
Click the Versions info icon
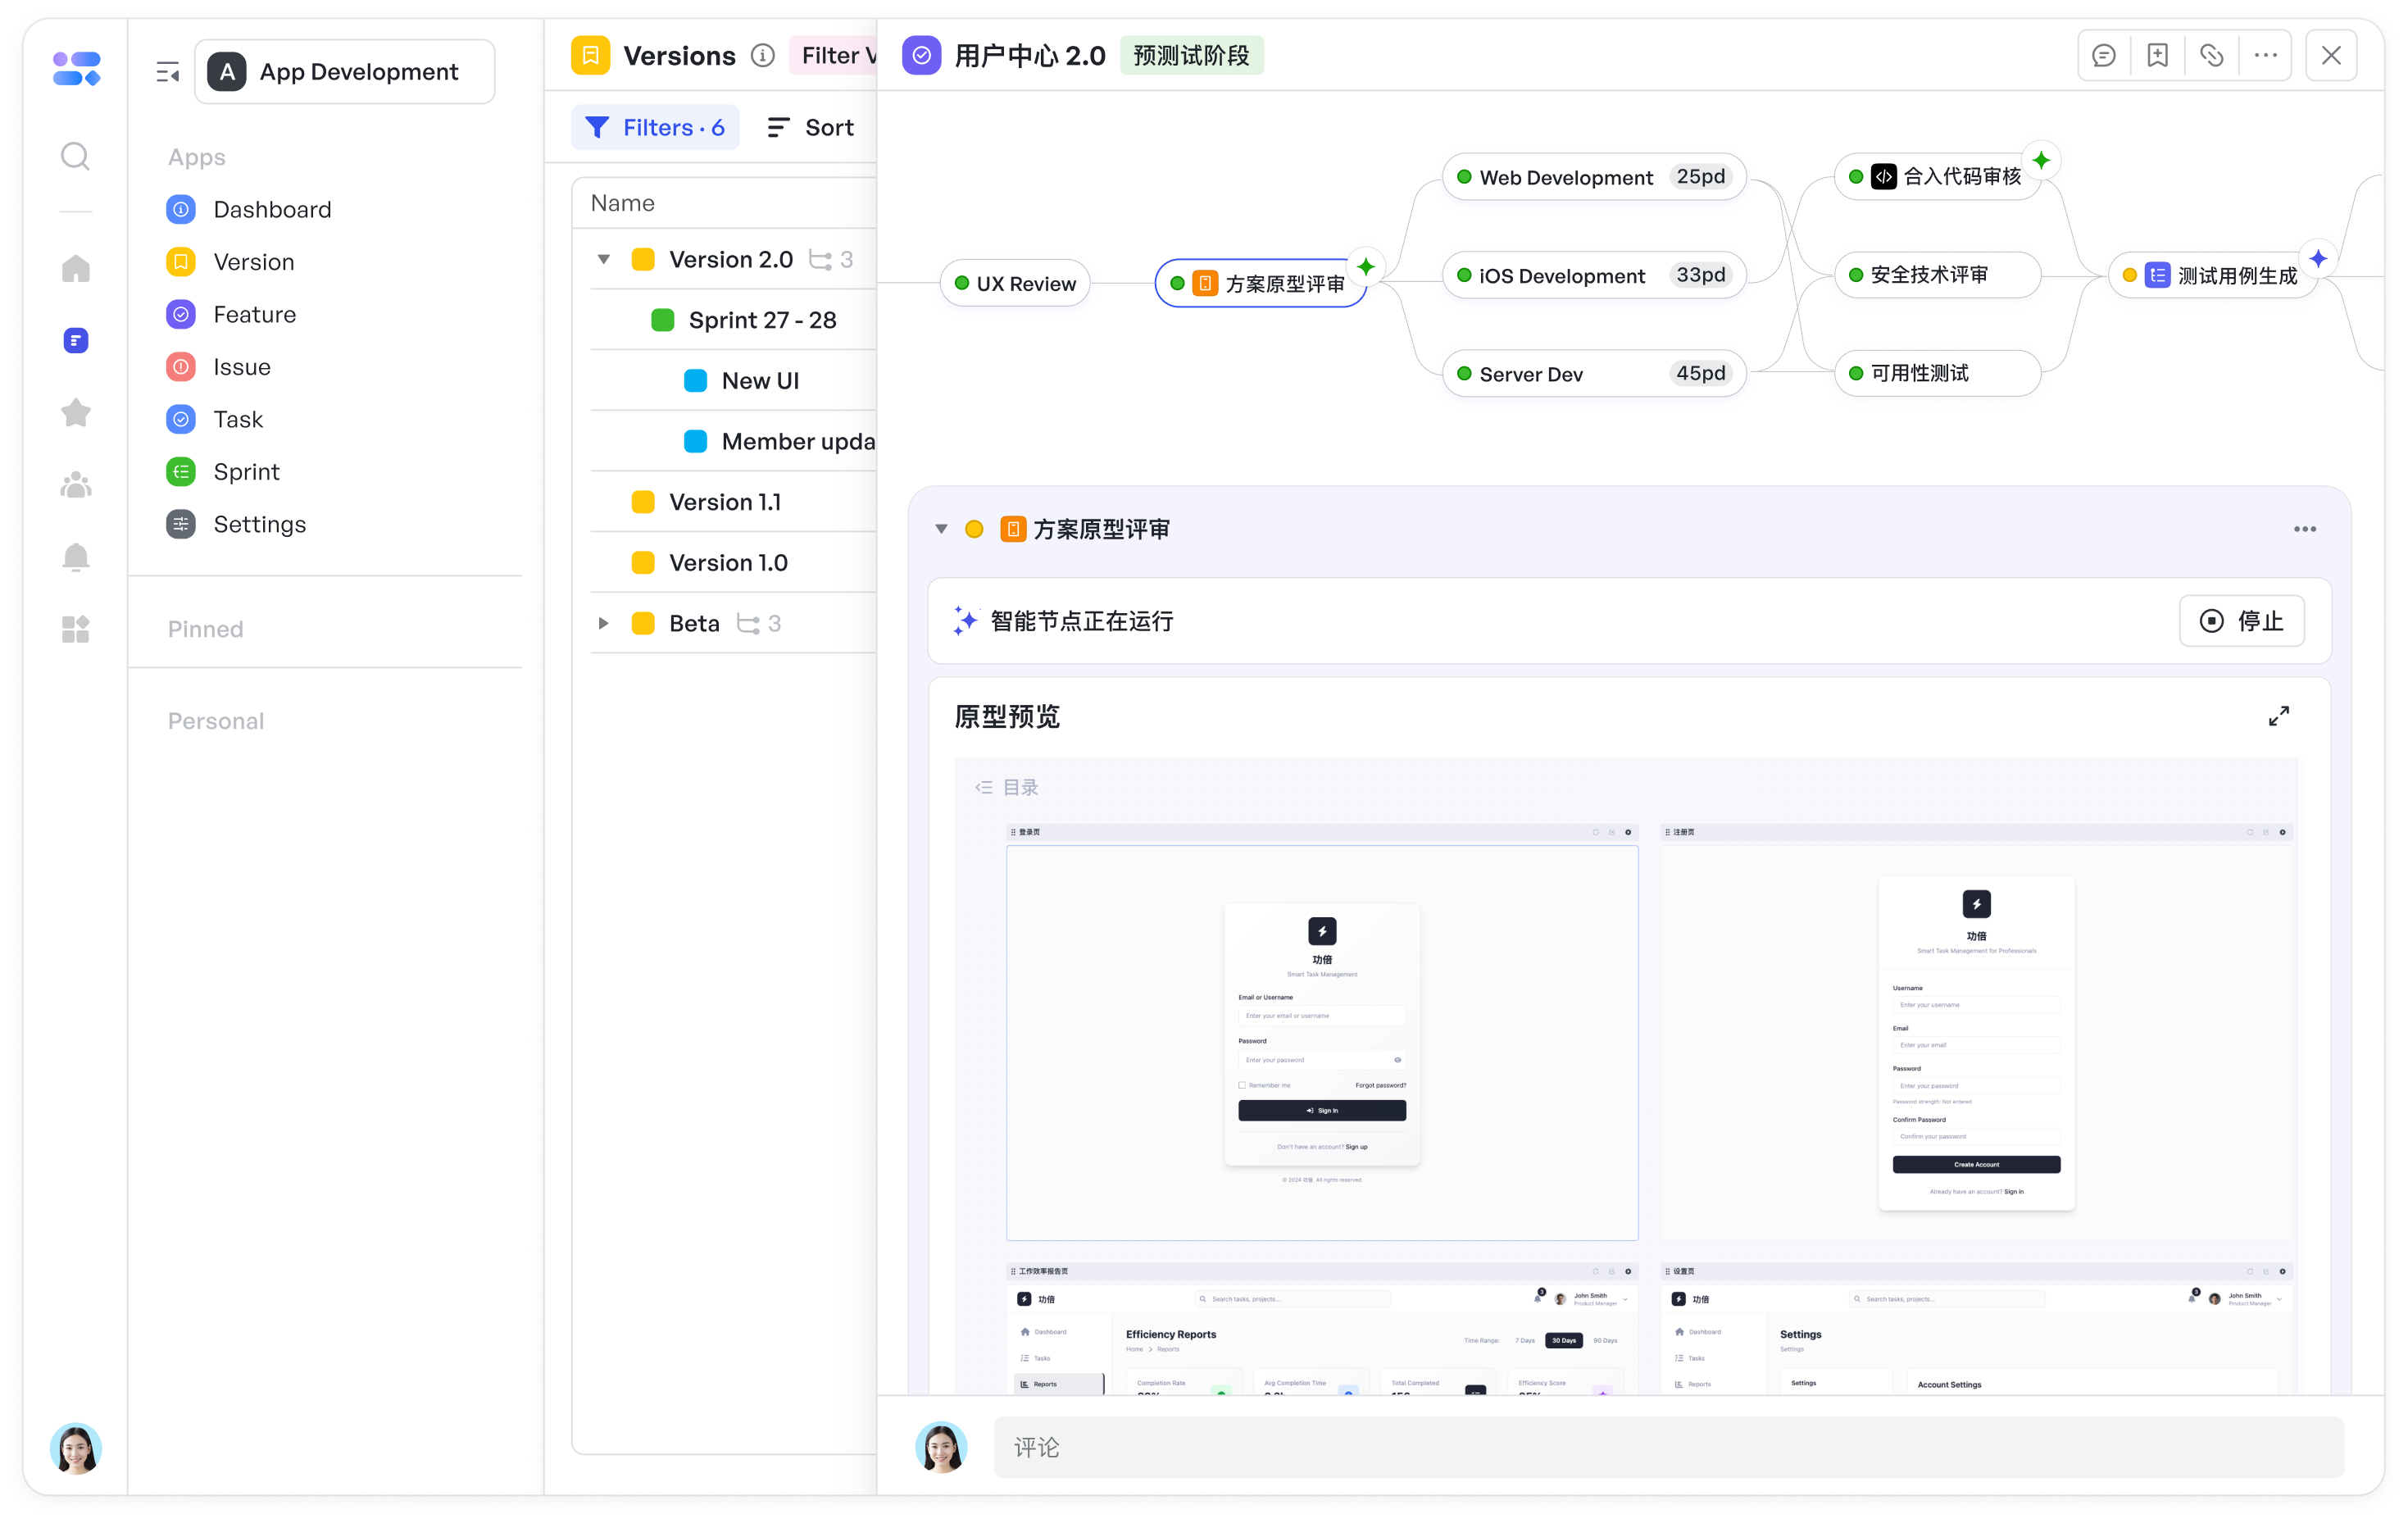763,56
